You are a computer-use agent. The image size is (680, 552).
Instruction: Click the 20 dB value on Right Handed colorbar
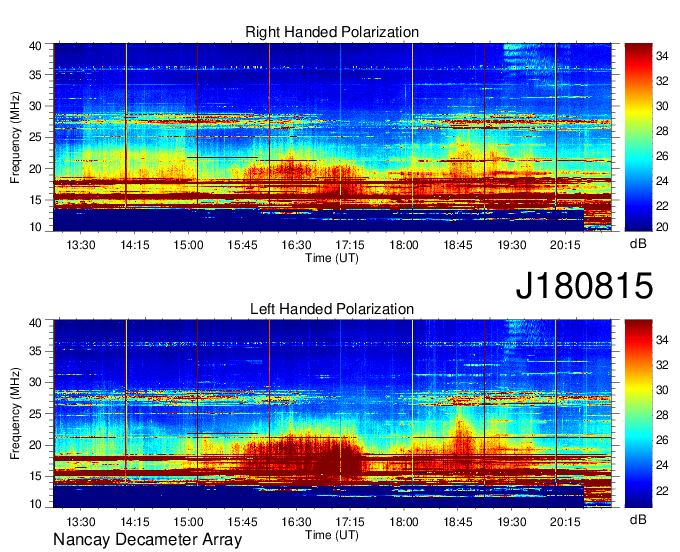pyautogui.click(x=662, y=227)
